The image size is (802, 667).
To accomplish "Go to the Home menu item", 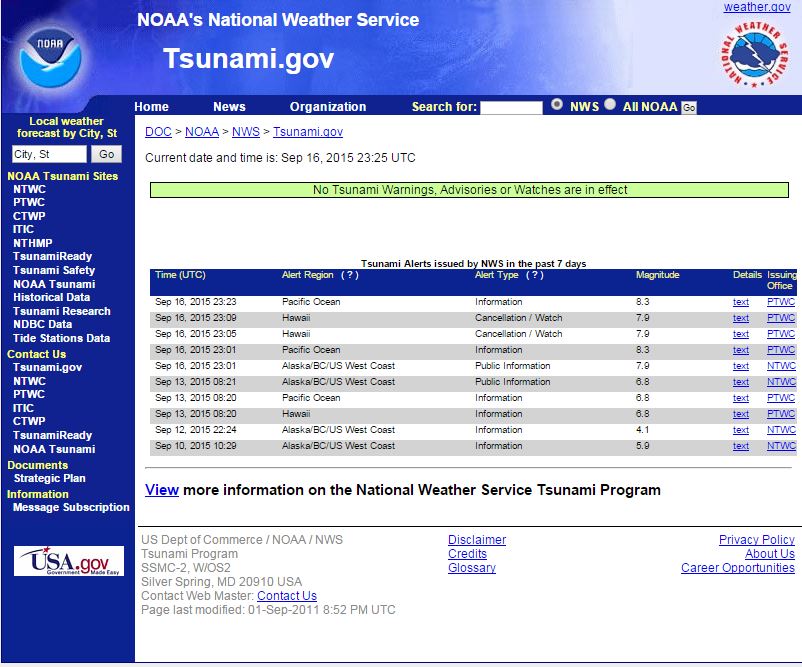I will tap(152, 107).
